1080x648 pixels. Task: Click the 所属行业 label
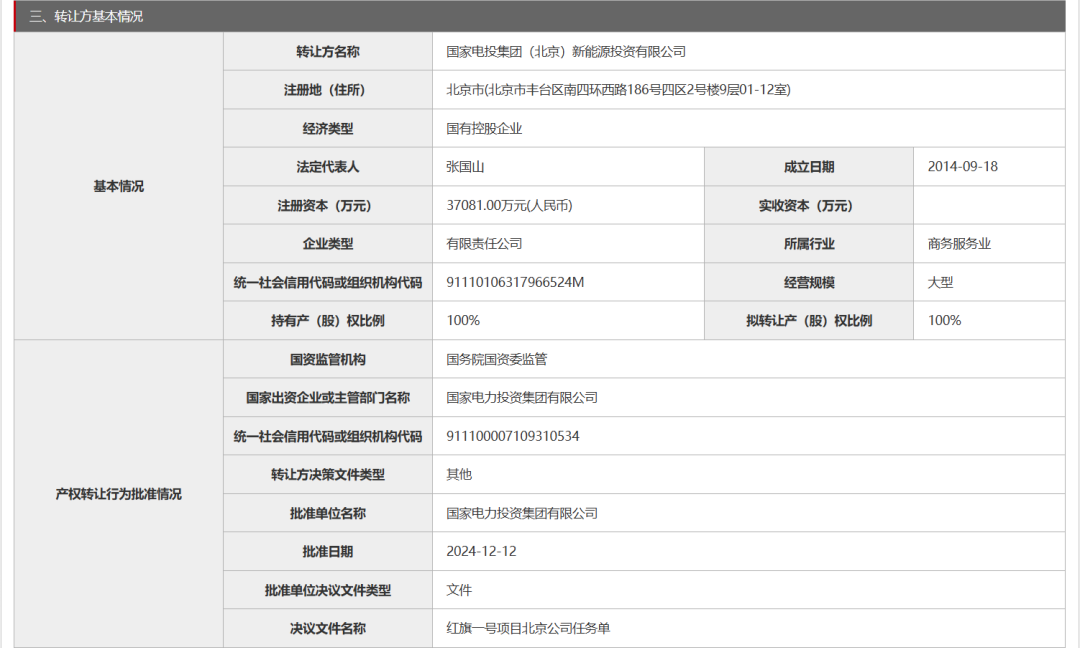[809, 244]
